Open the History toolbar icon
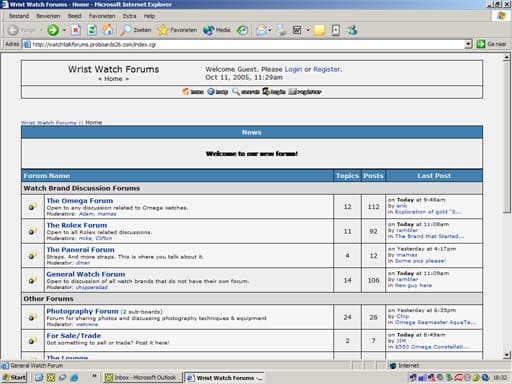Image resolution: width=512 pixels, height=384 pixels. tap(242, 30)
